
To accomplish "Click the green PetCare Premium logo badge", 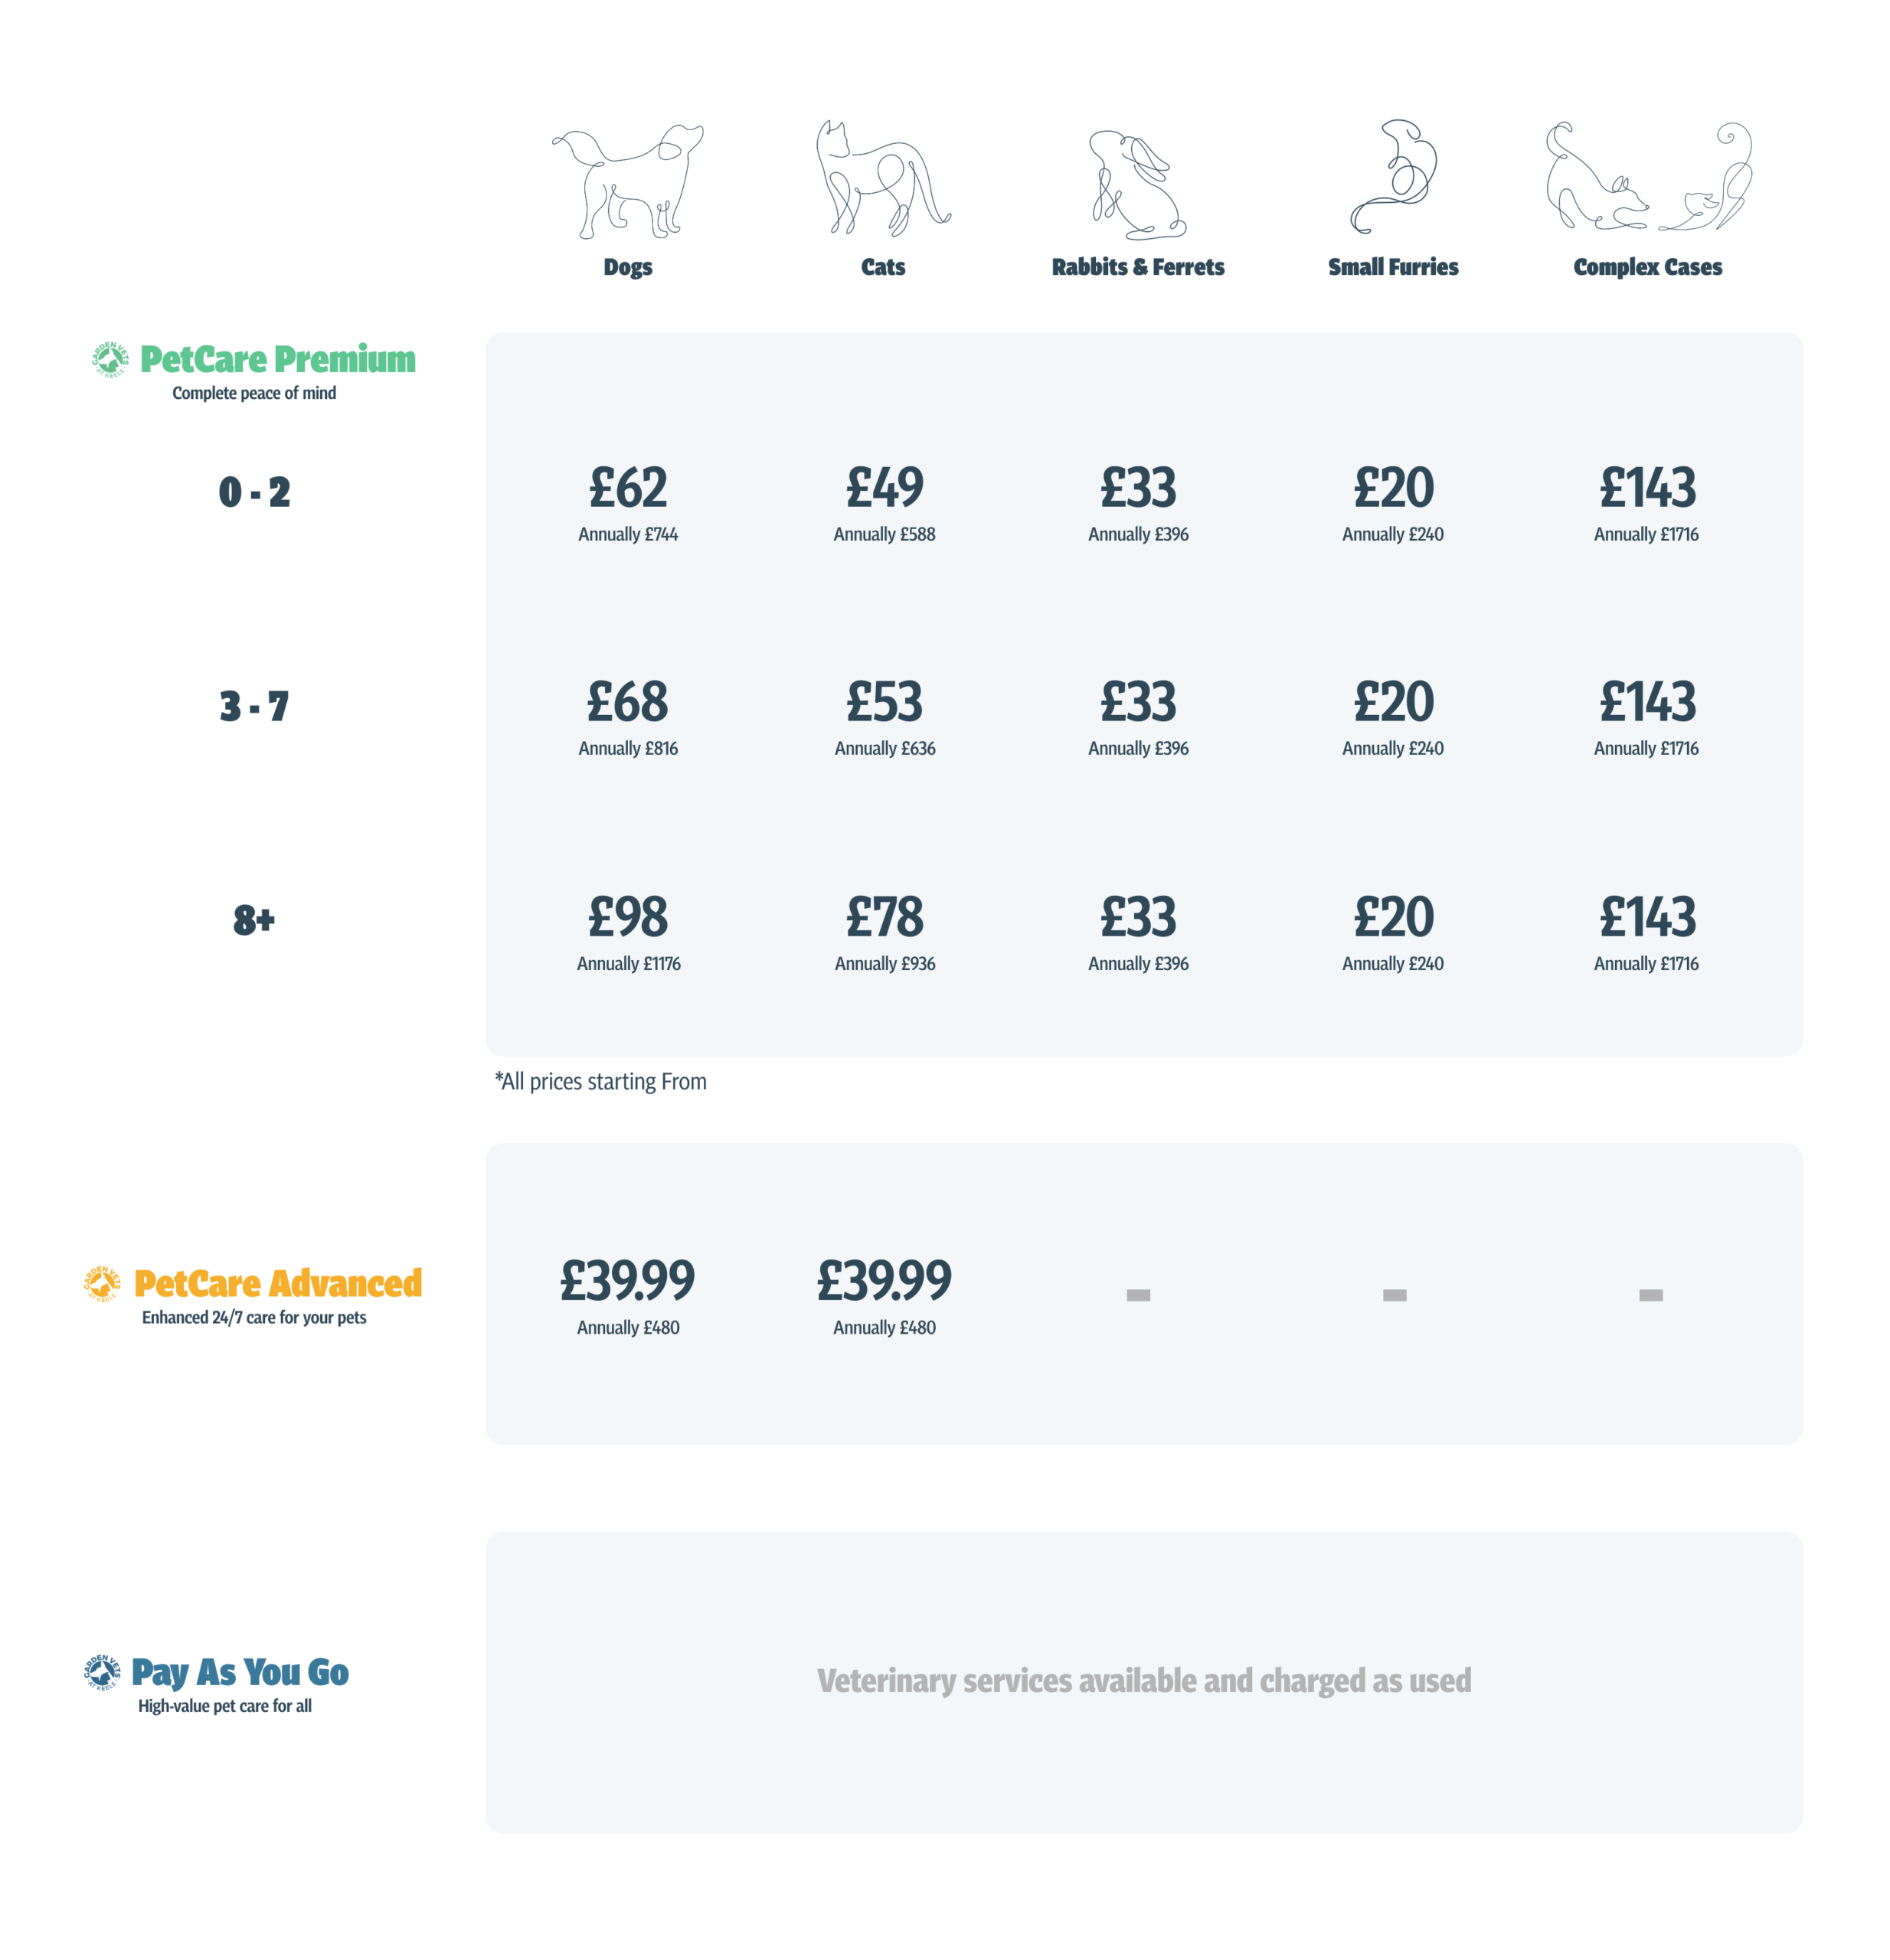I will (110, 359).
